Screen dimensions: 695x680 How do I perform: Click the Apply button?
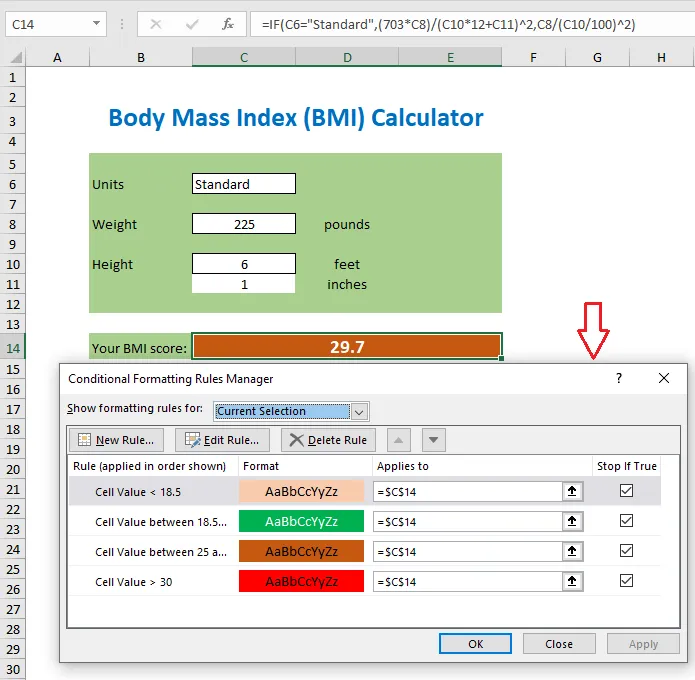pos(643,644)
